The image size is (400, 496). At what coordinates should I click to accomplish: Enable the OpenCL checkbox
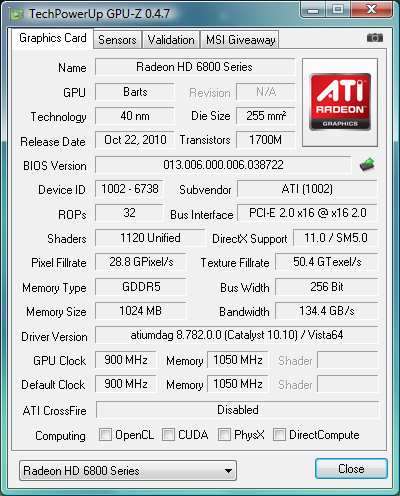(x=105, y=435)
